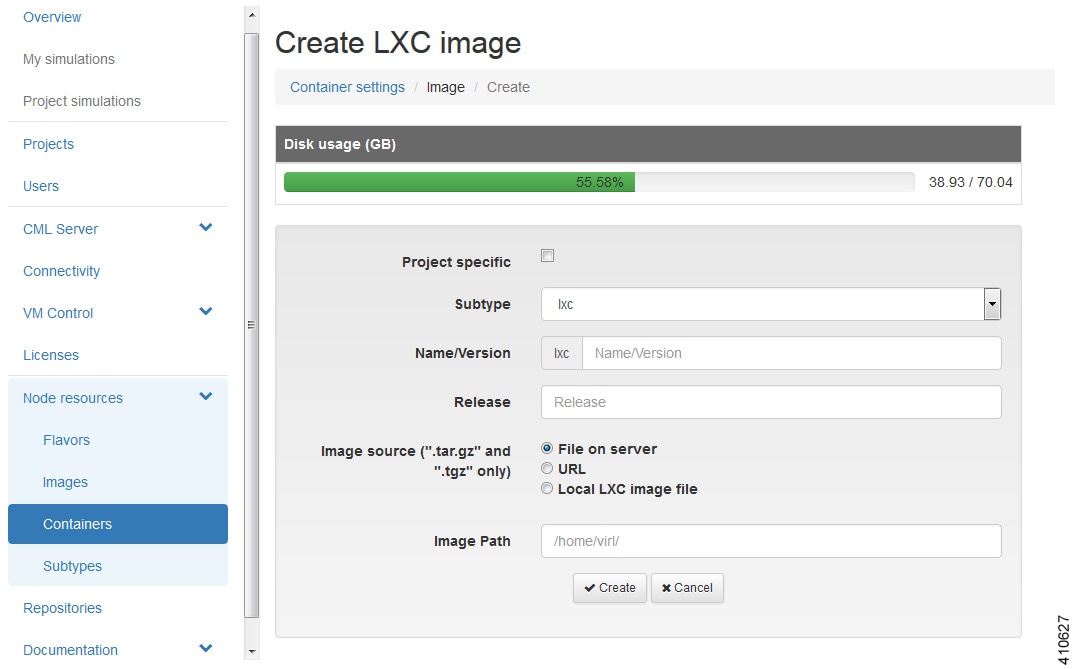Open the Node resources menu item

pos(73,398)
